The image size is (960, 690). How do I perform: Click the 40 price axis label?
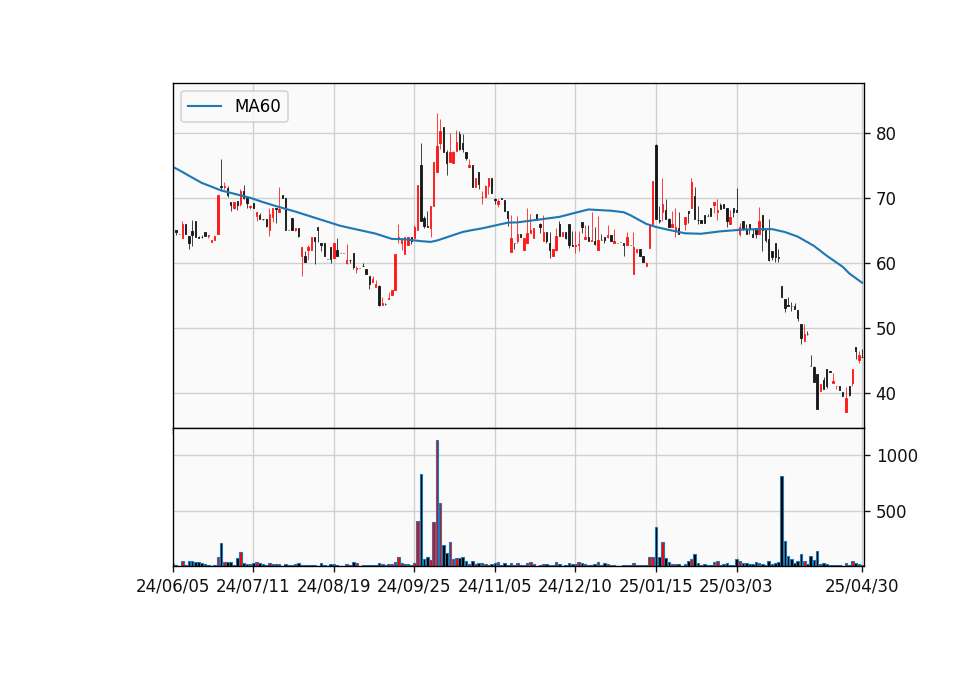tap(885, 394)
